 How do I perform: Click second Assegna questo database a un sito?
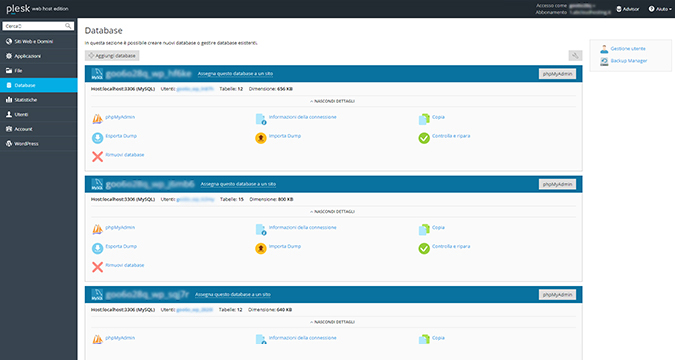pyautogui.click(x=238, y=184)
